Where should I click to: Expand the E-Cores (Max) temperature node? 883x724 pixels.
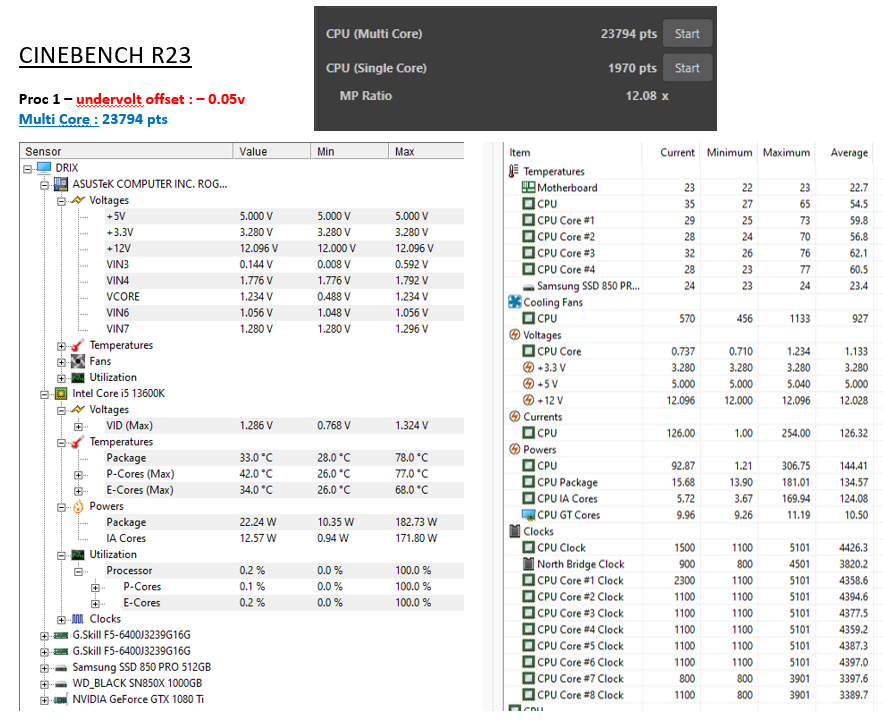point(78,491)
